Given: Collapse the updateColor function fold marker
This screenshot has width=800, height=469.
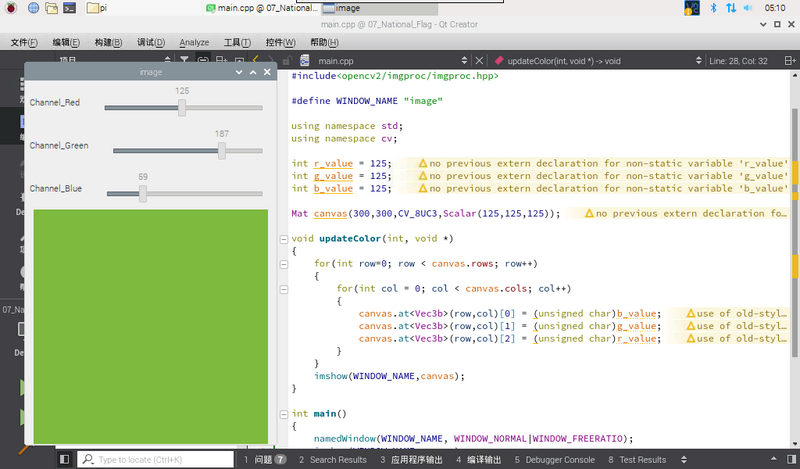Looking at the screenshot, I should pyautogui.click(x=284, y=239).
